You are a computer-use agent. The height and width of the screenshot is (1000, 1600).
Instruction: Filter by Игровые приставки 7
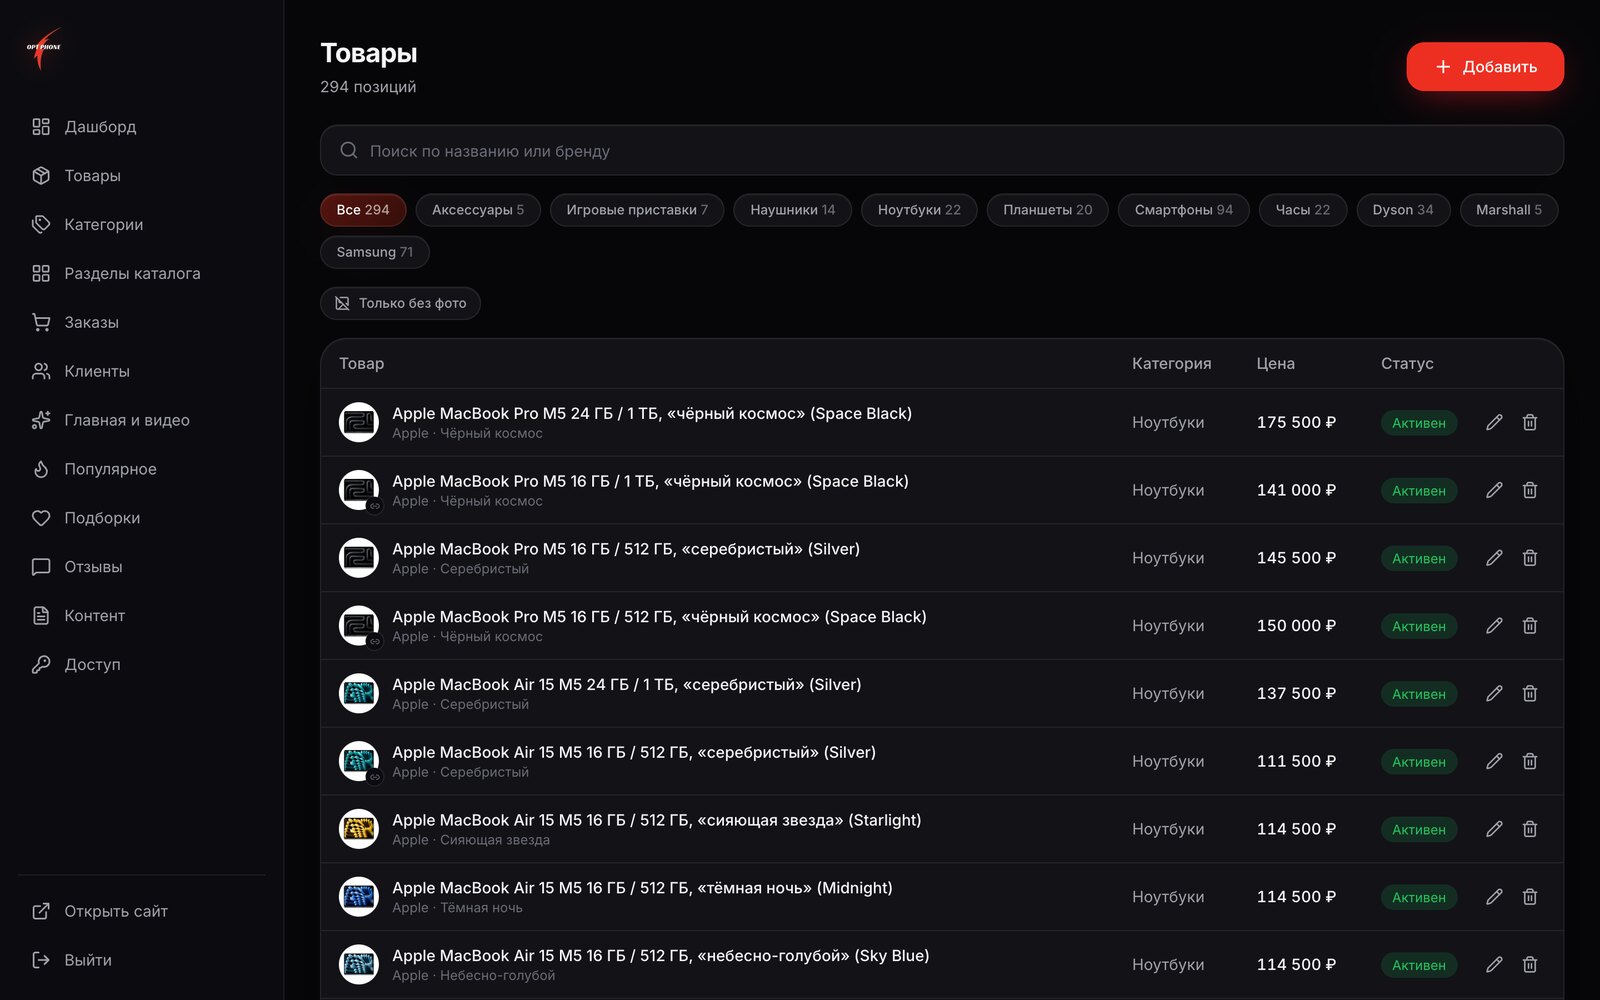coord(637,210)
